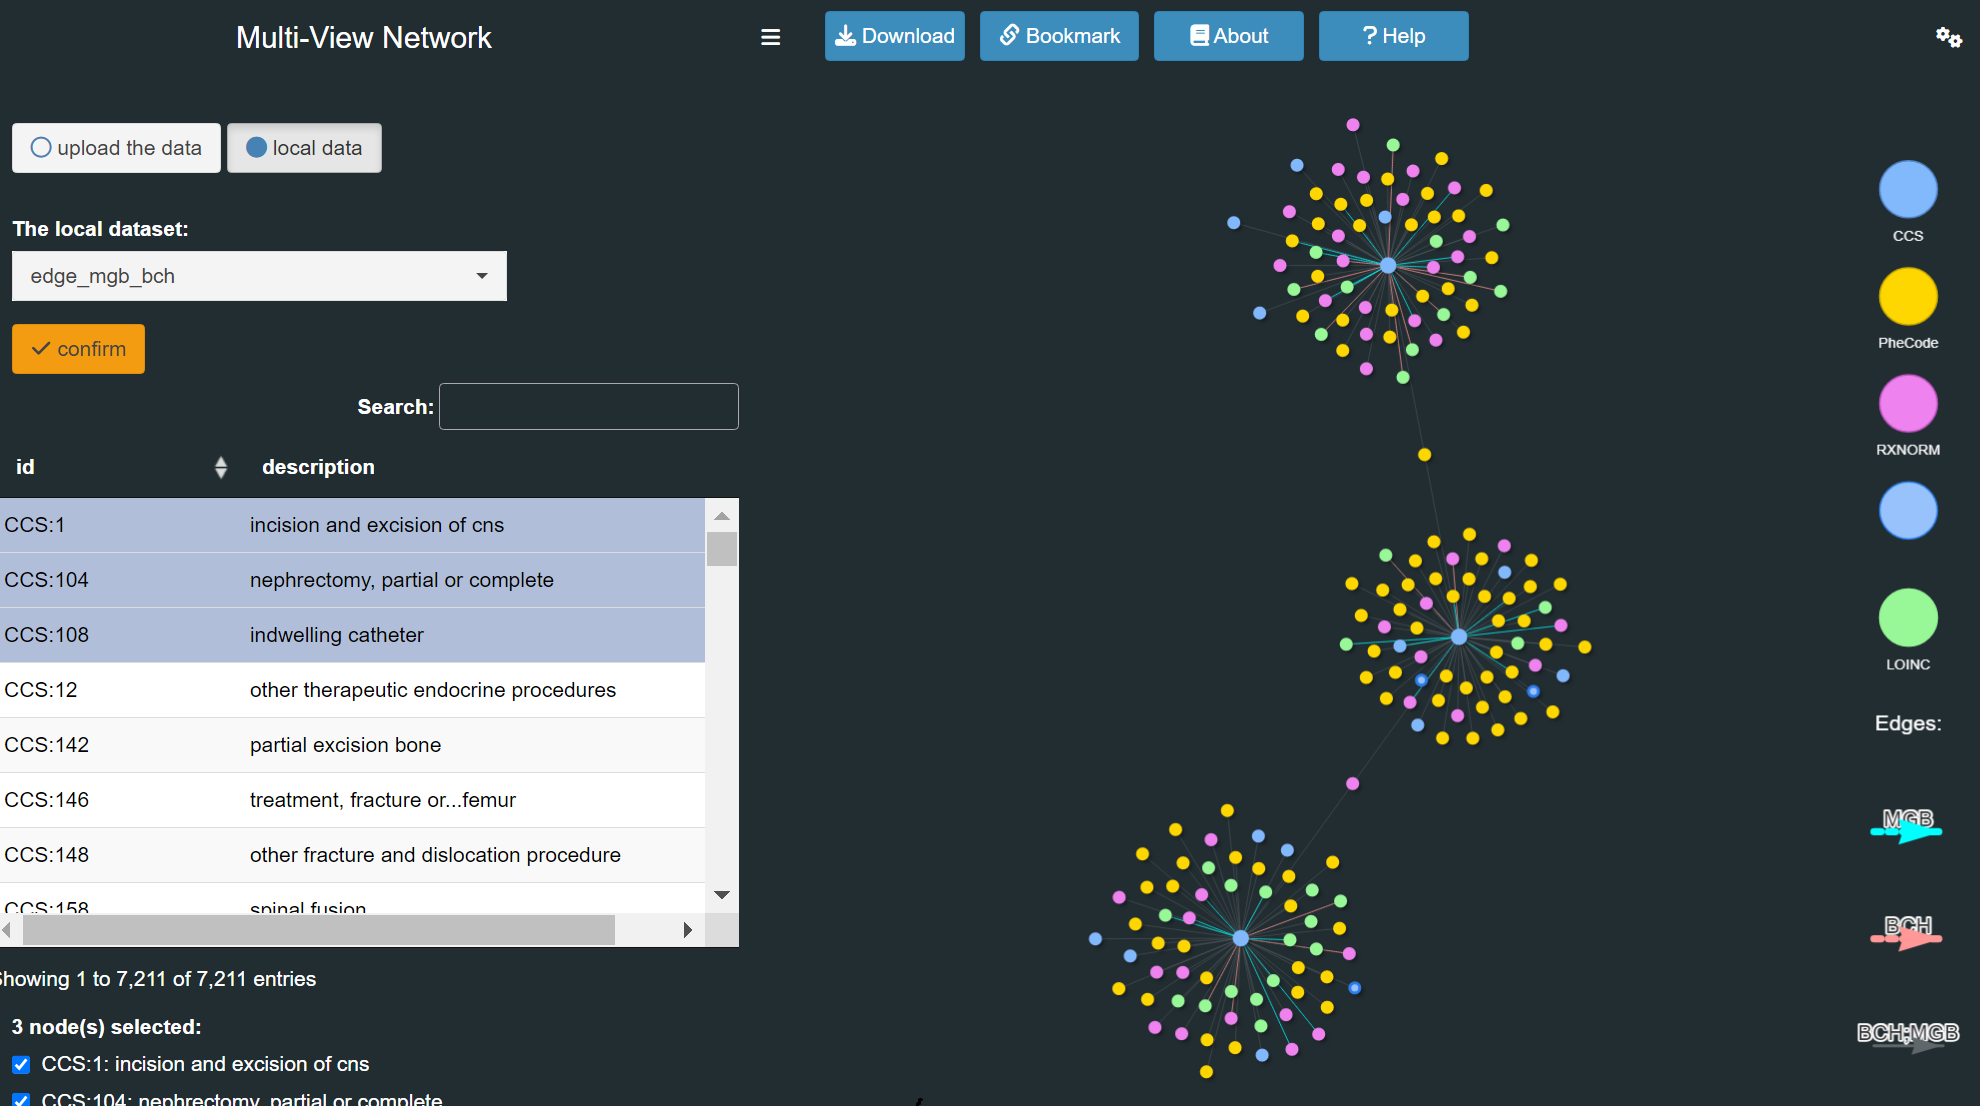This screenshot has width=1980, height=1106.
Task: Select the CCS:12 endocrine procedures row
Action: (x=350, y=690)
